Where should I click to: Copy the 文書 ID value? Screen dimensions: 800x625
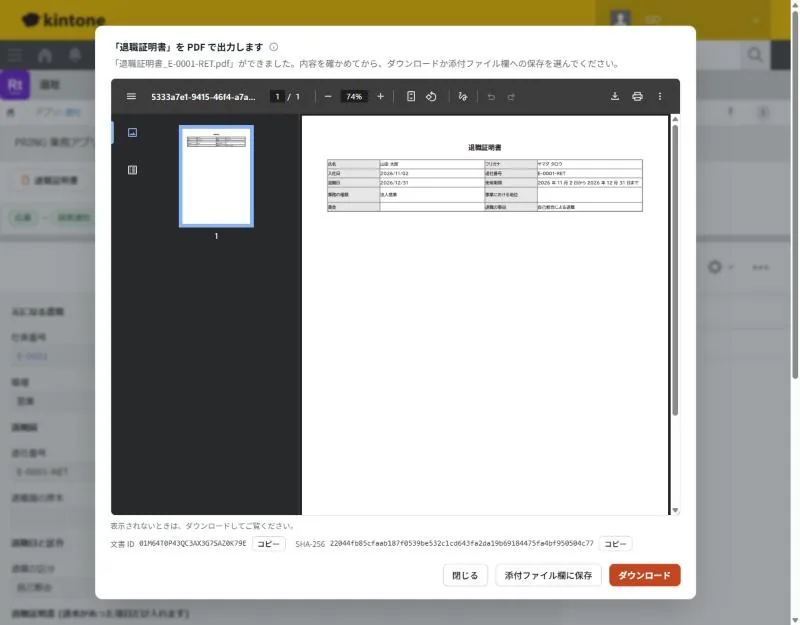click(268, 544)
